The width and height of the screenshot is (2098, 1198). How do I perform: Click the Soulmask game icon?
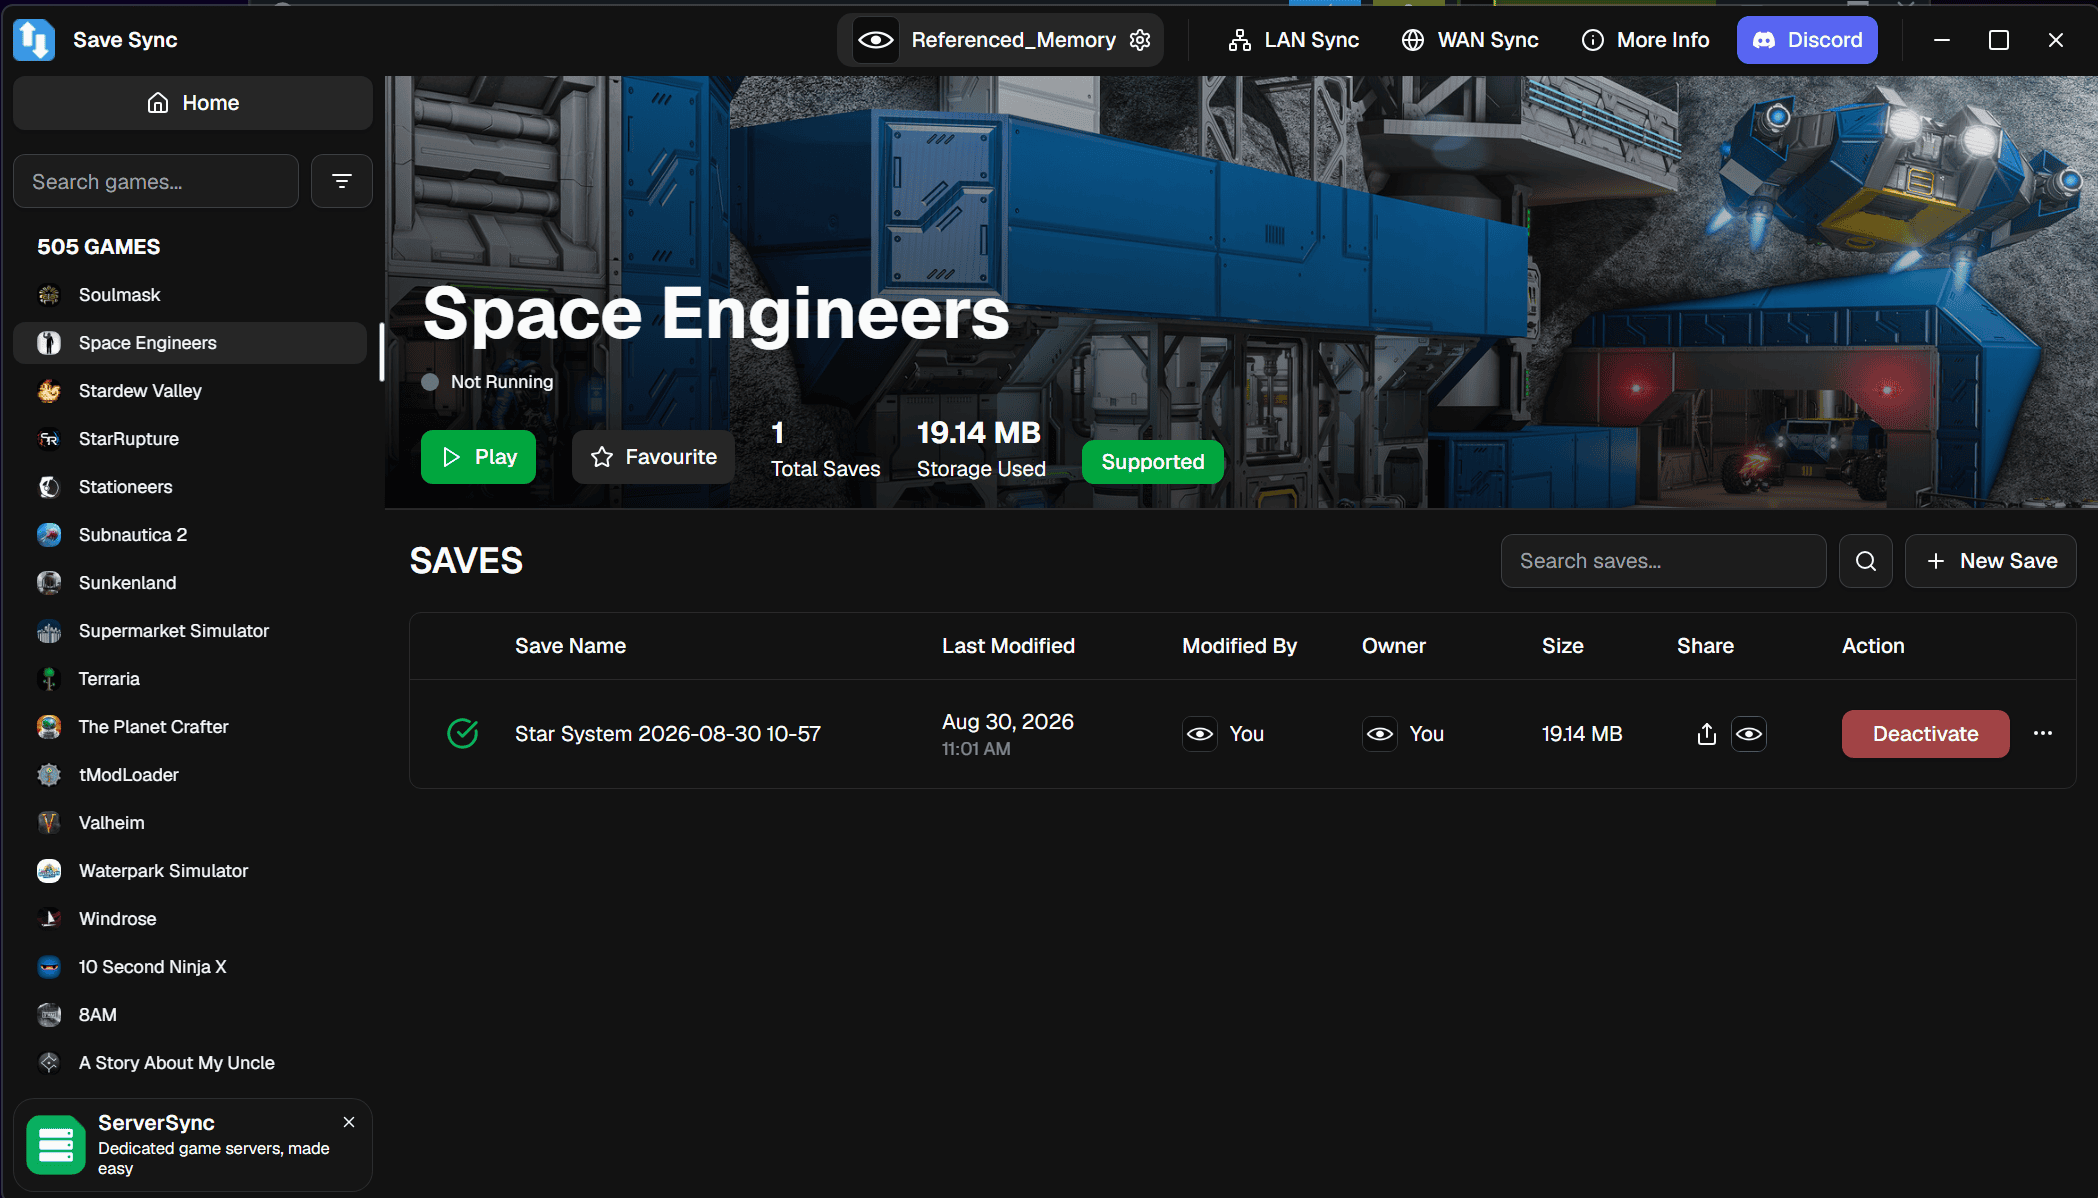pyautogui.click(x=49, y=295)
